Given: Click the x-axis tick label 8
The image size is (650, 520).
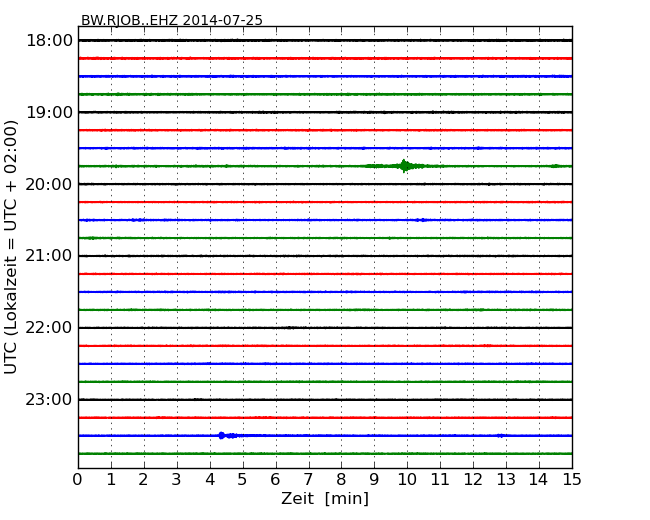Looking at the screenshot, I should (341, 480).
